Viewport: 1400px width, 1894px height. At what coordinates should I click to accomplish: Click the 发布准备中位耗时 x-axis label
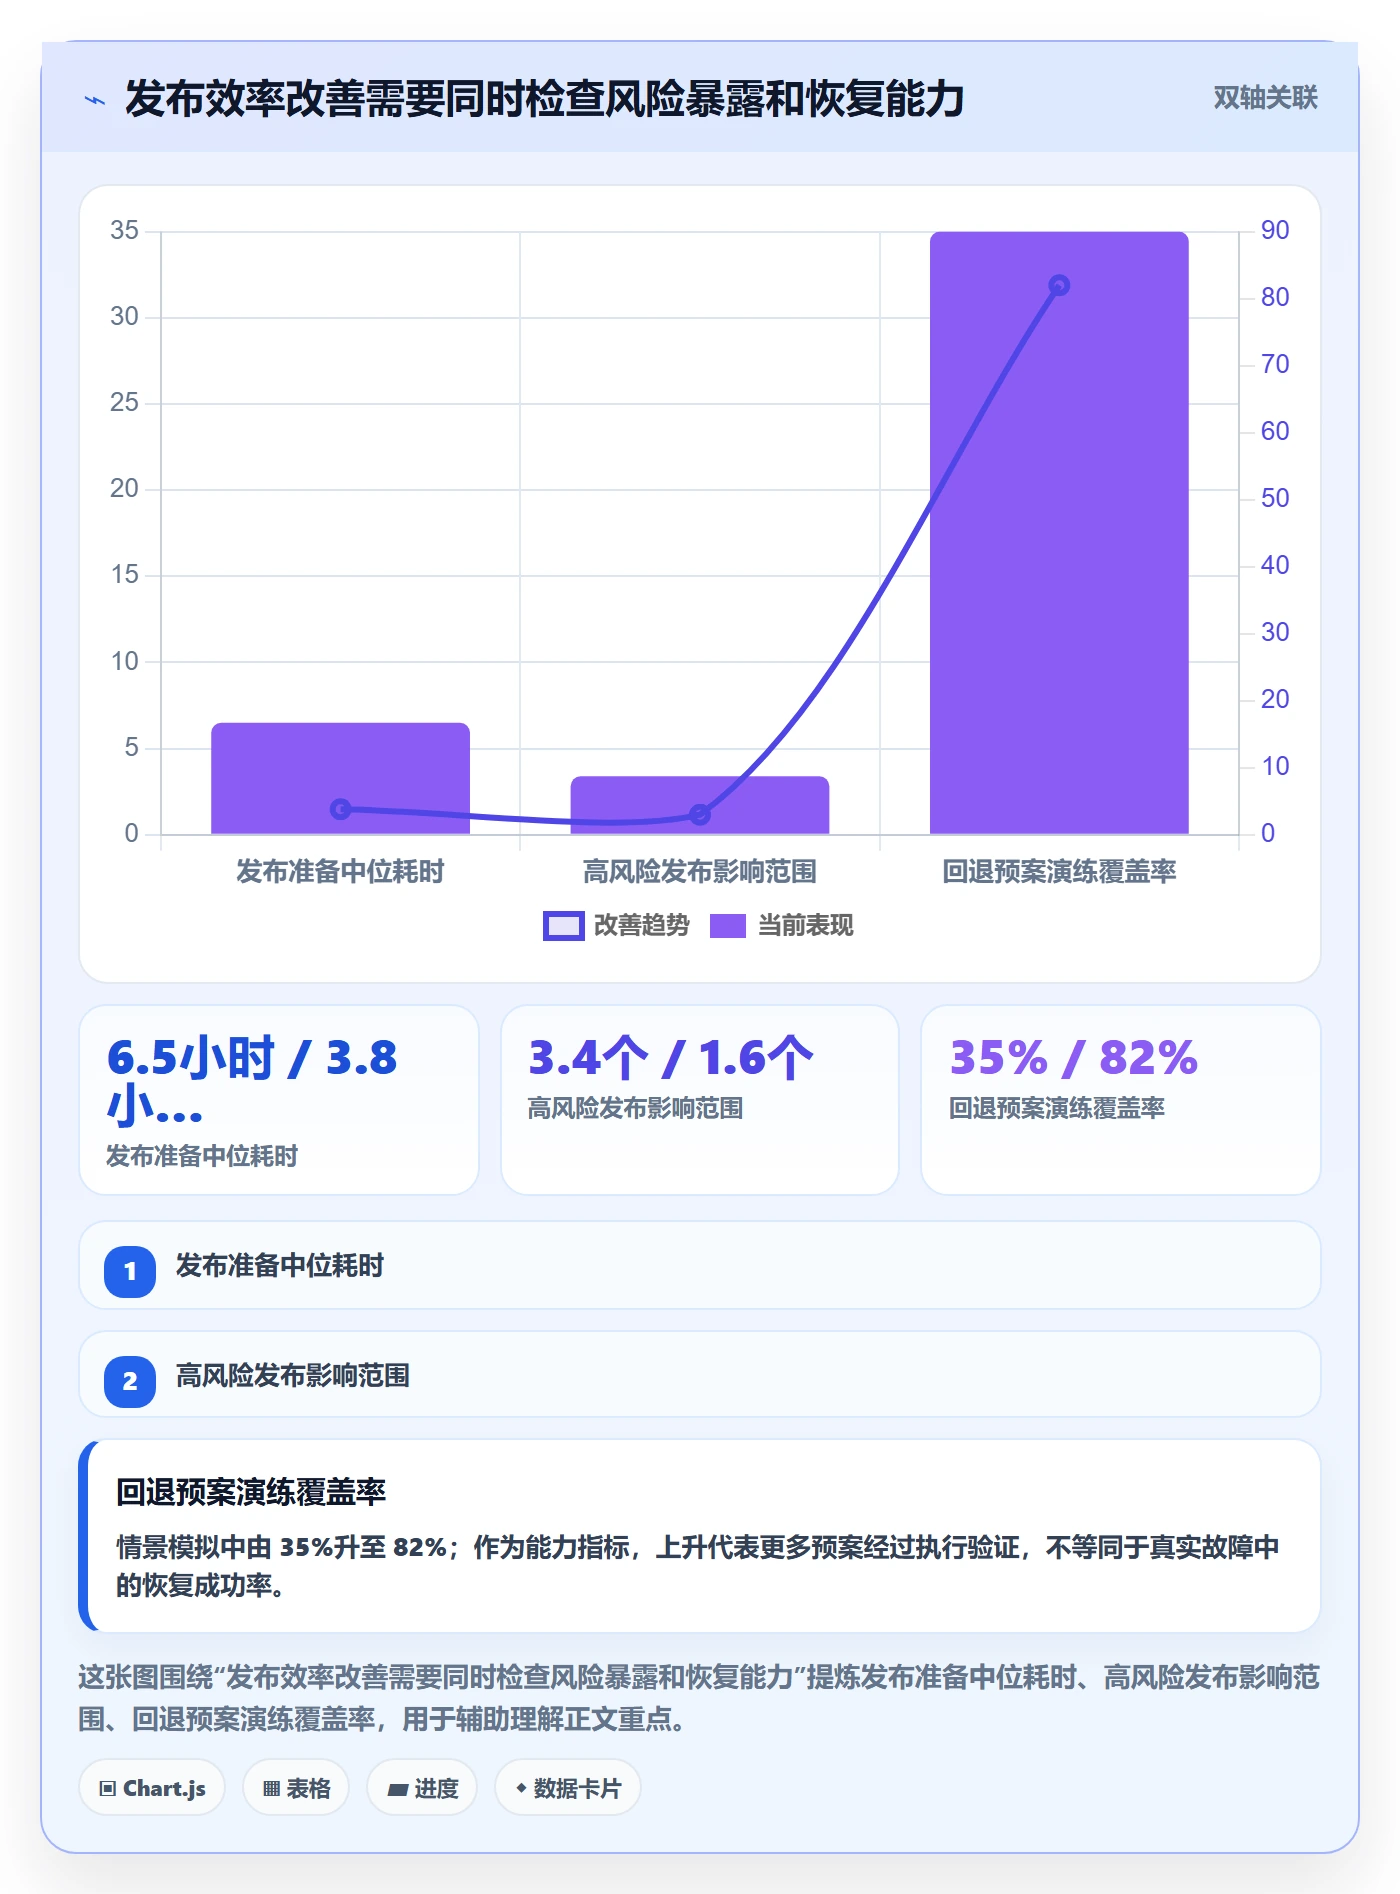coord(340,871)
